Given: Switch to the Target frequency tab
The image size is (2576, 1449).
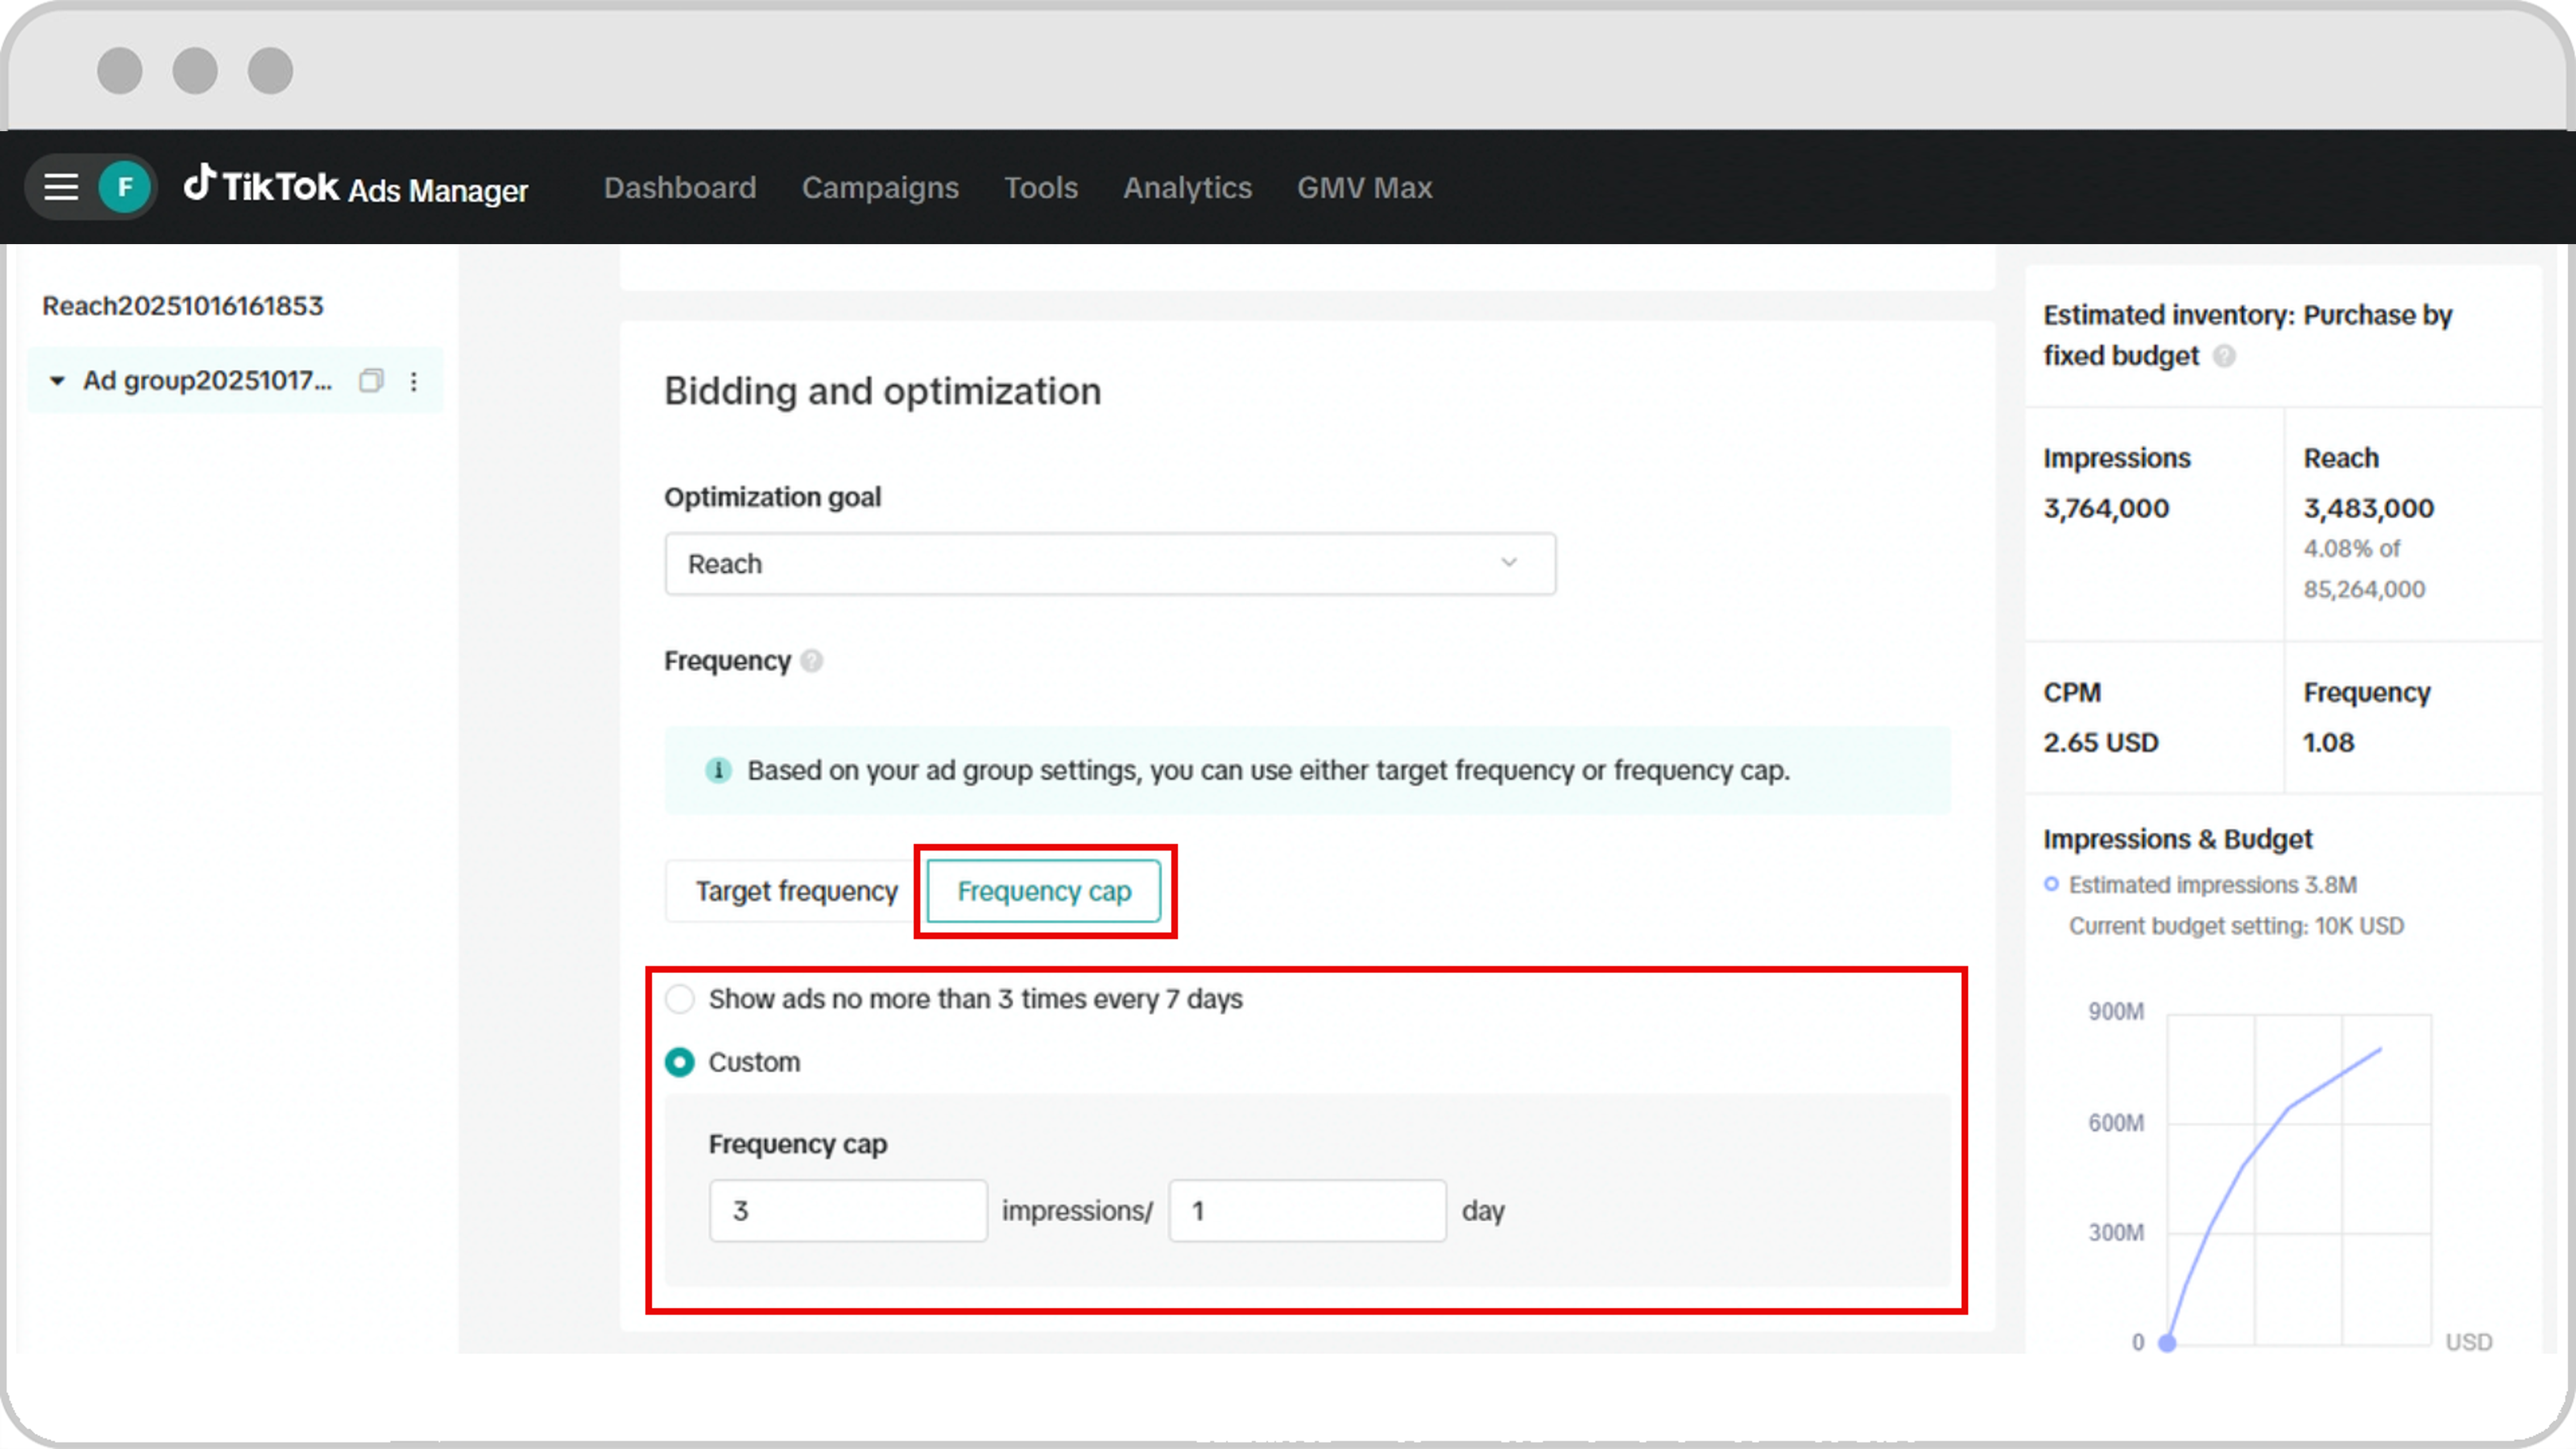Looking at the screenshot, I should click(796, 891).
